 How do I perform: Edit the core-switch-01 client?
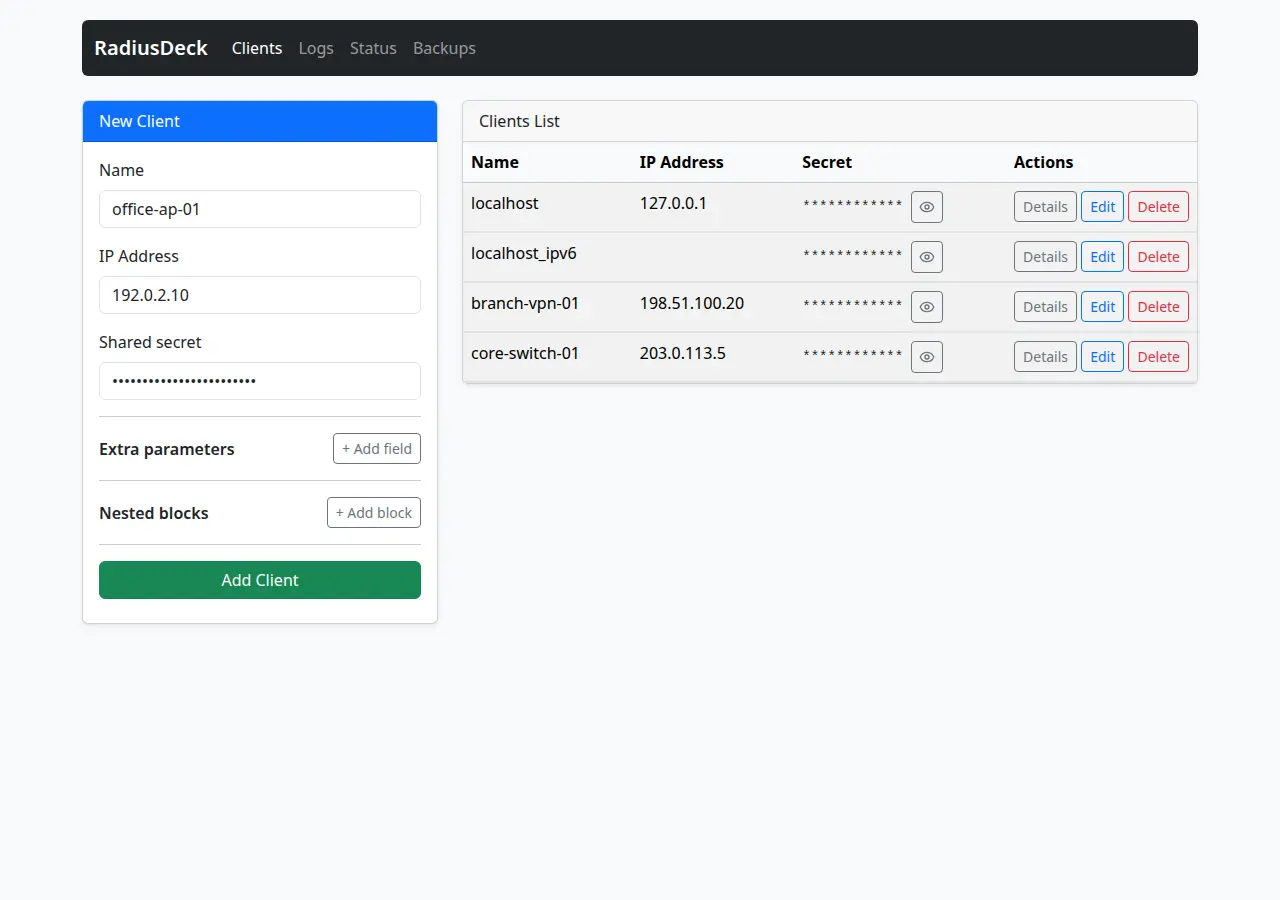tap(1102, 357)
